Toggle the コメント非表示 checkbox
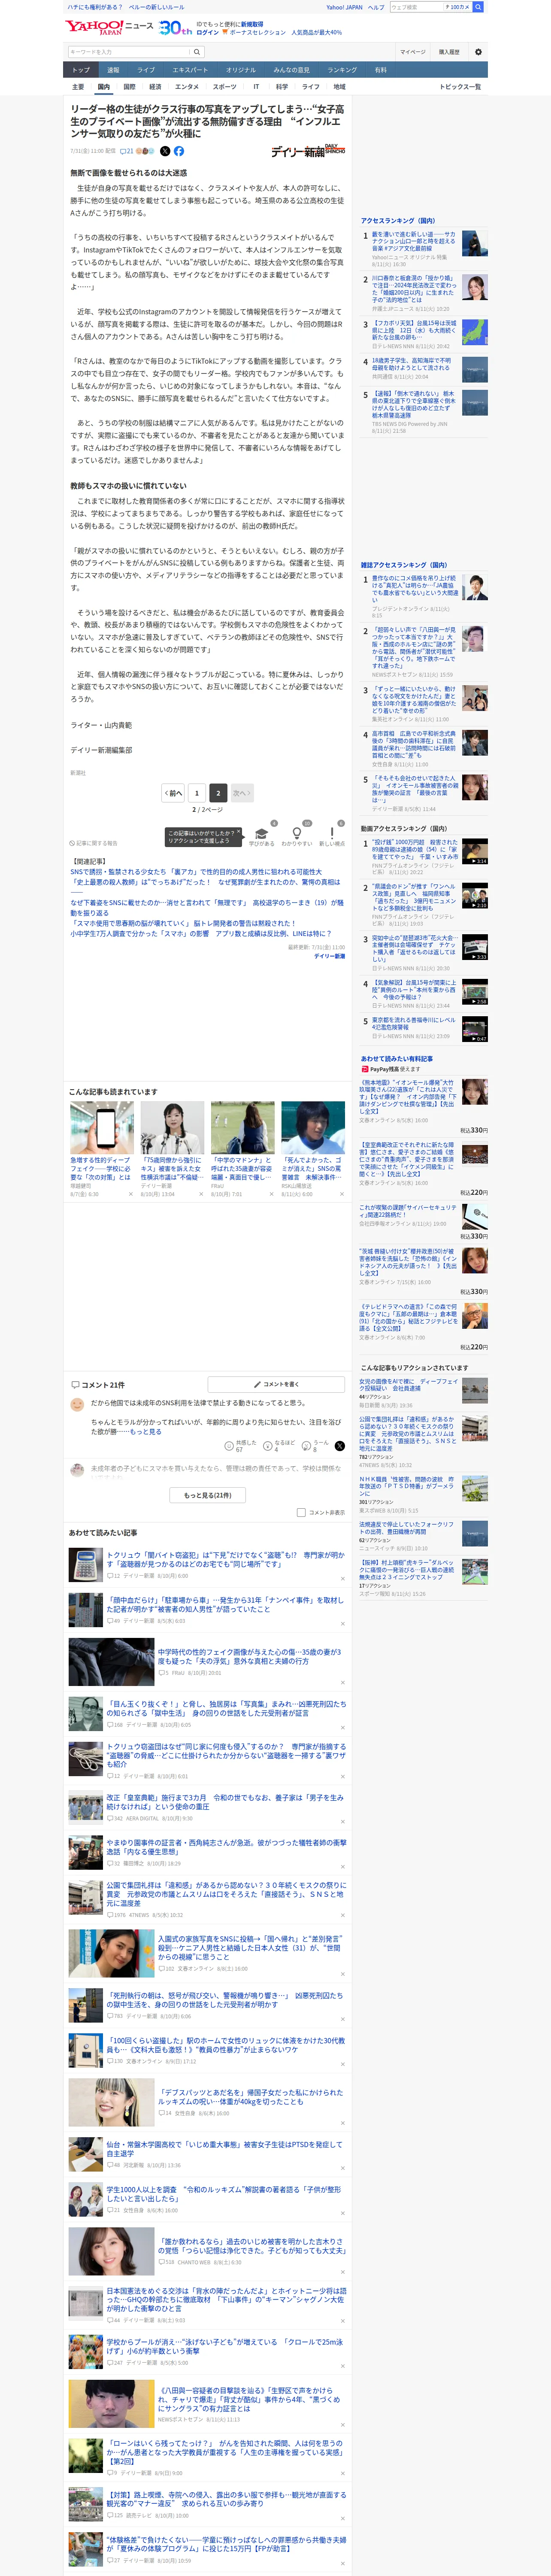Screen dimensions: 551x2576 point(301,1512)
